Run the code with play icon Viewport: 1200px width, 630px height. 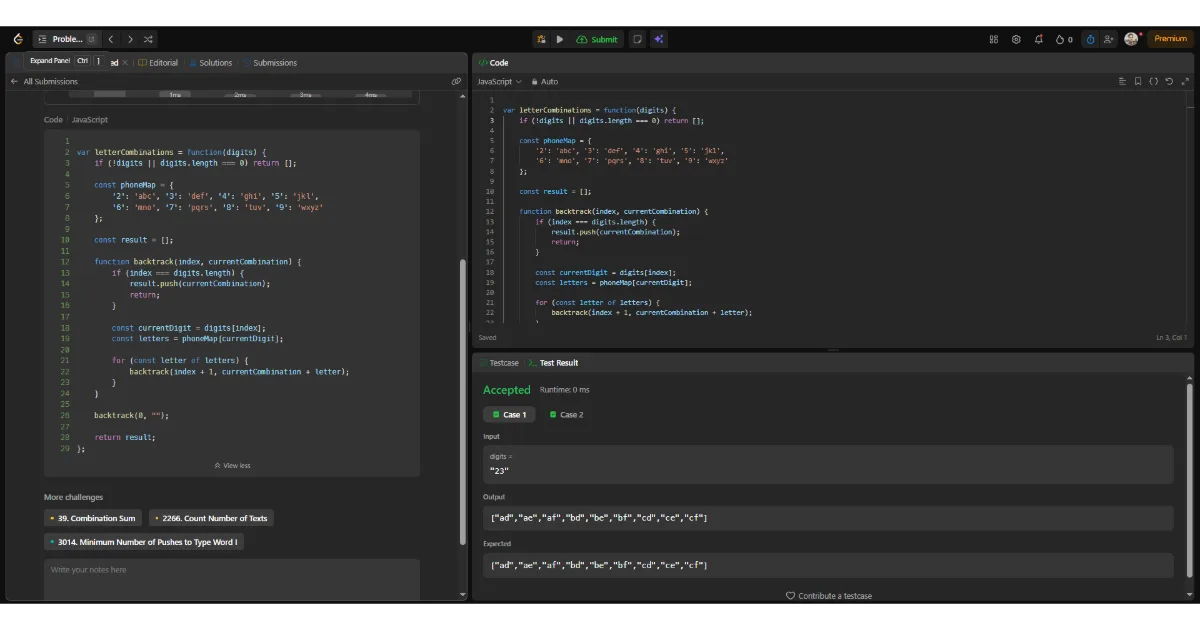click(560, 39)
